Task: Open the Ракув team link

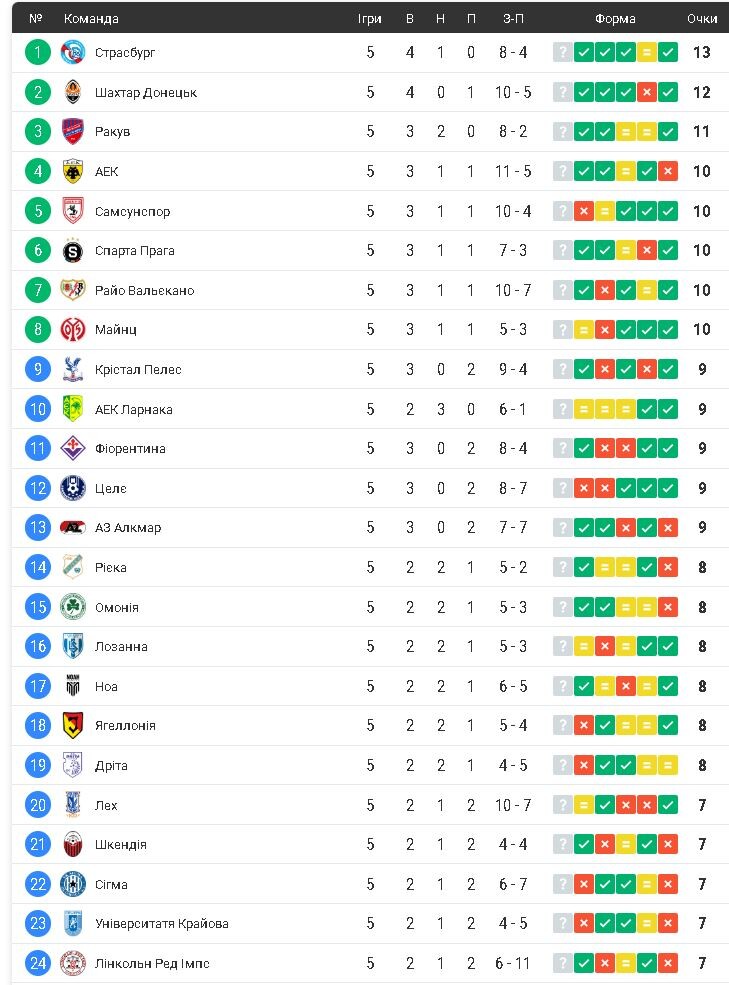Action: click(112, 132)
